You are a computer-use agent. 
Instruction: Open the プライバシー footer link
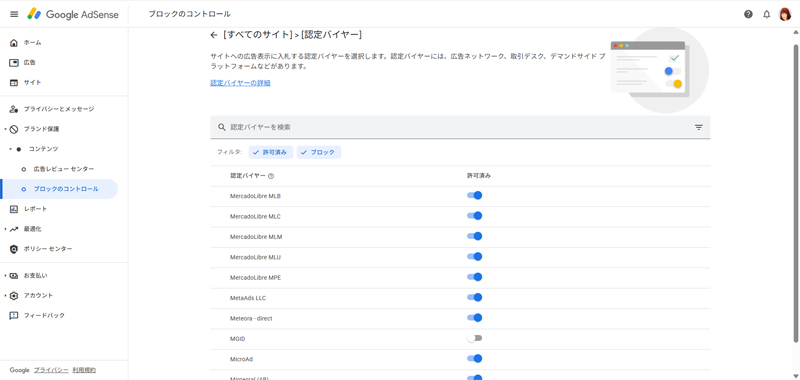(51, 370)
